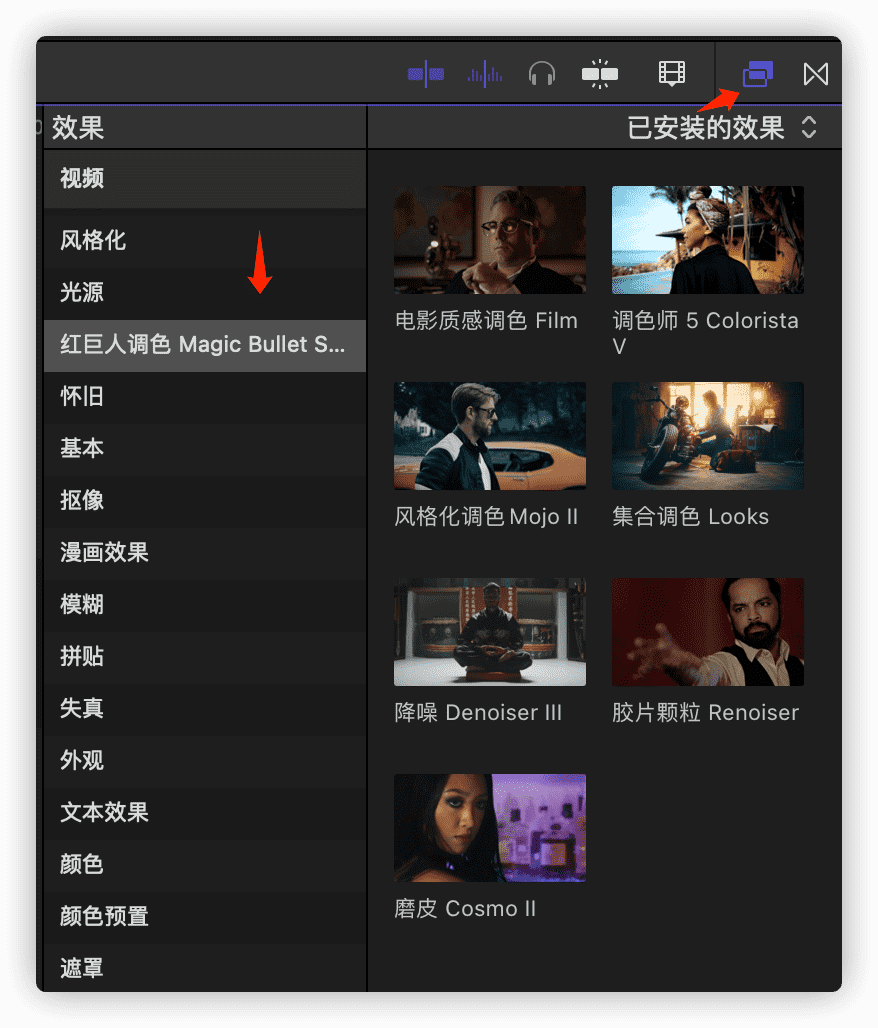Open the 已安装的效果 dropdown

tap(721, 127)
